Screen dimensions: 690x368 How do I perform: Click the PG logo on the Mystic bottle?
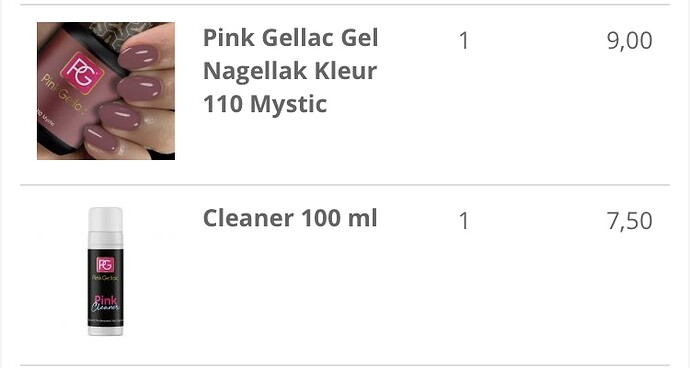(82, 74)
